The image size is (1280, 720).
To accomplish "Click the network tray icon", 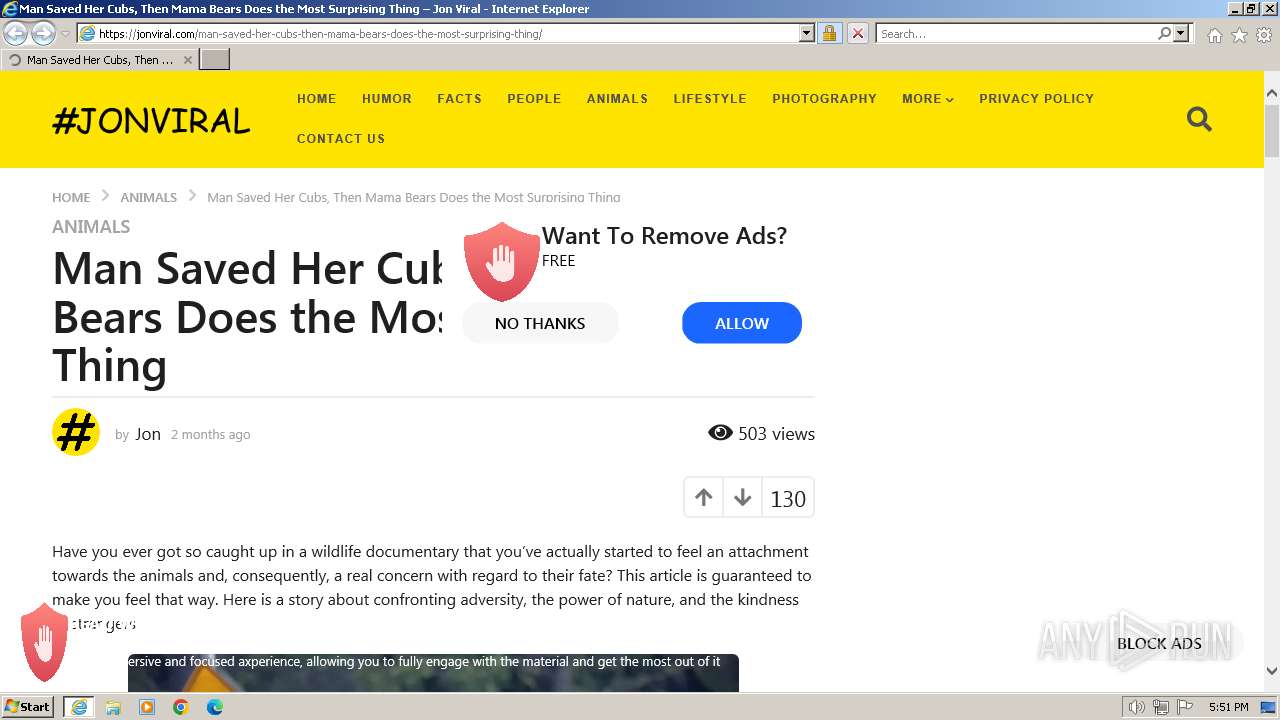I will [1161, 707].
